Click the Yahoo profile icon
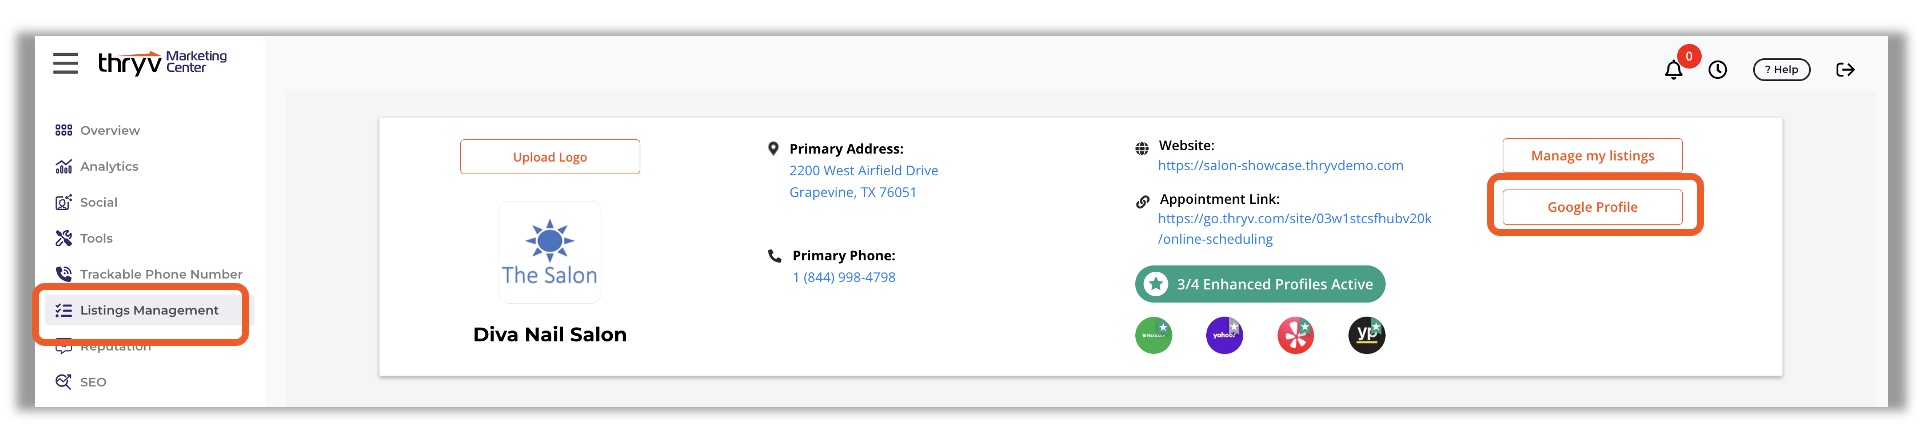Image resolution: width=1930 pixels, height=440 pixels. (x=1224, y=336)
